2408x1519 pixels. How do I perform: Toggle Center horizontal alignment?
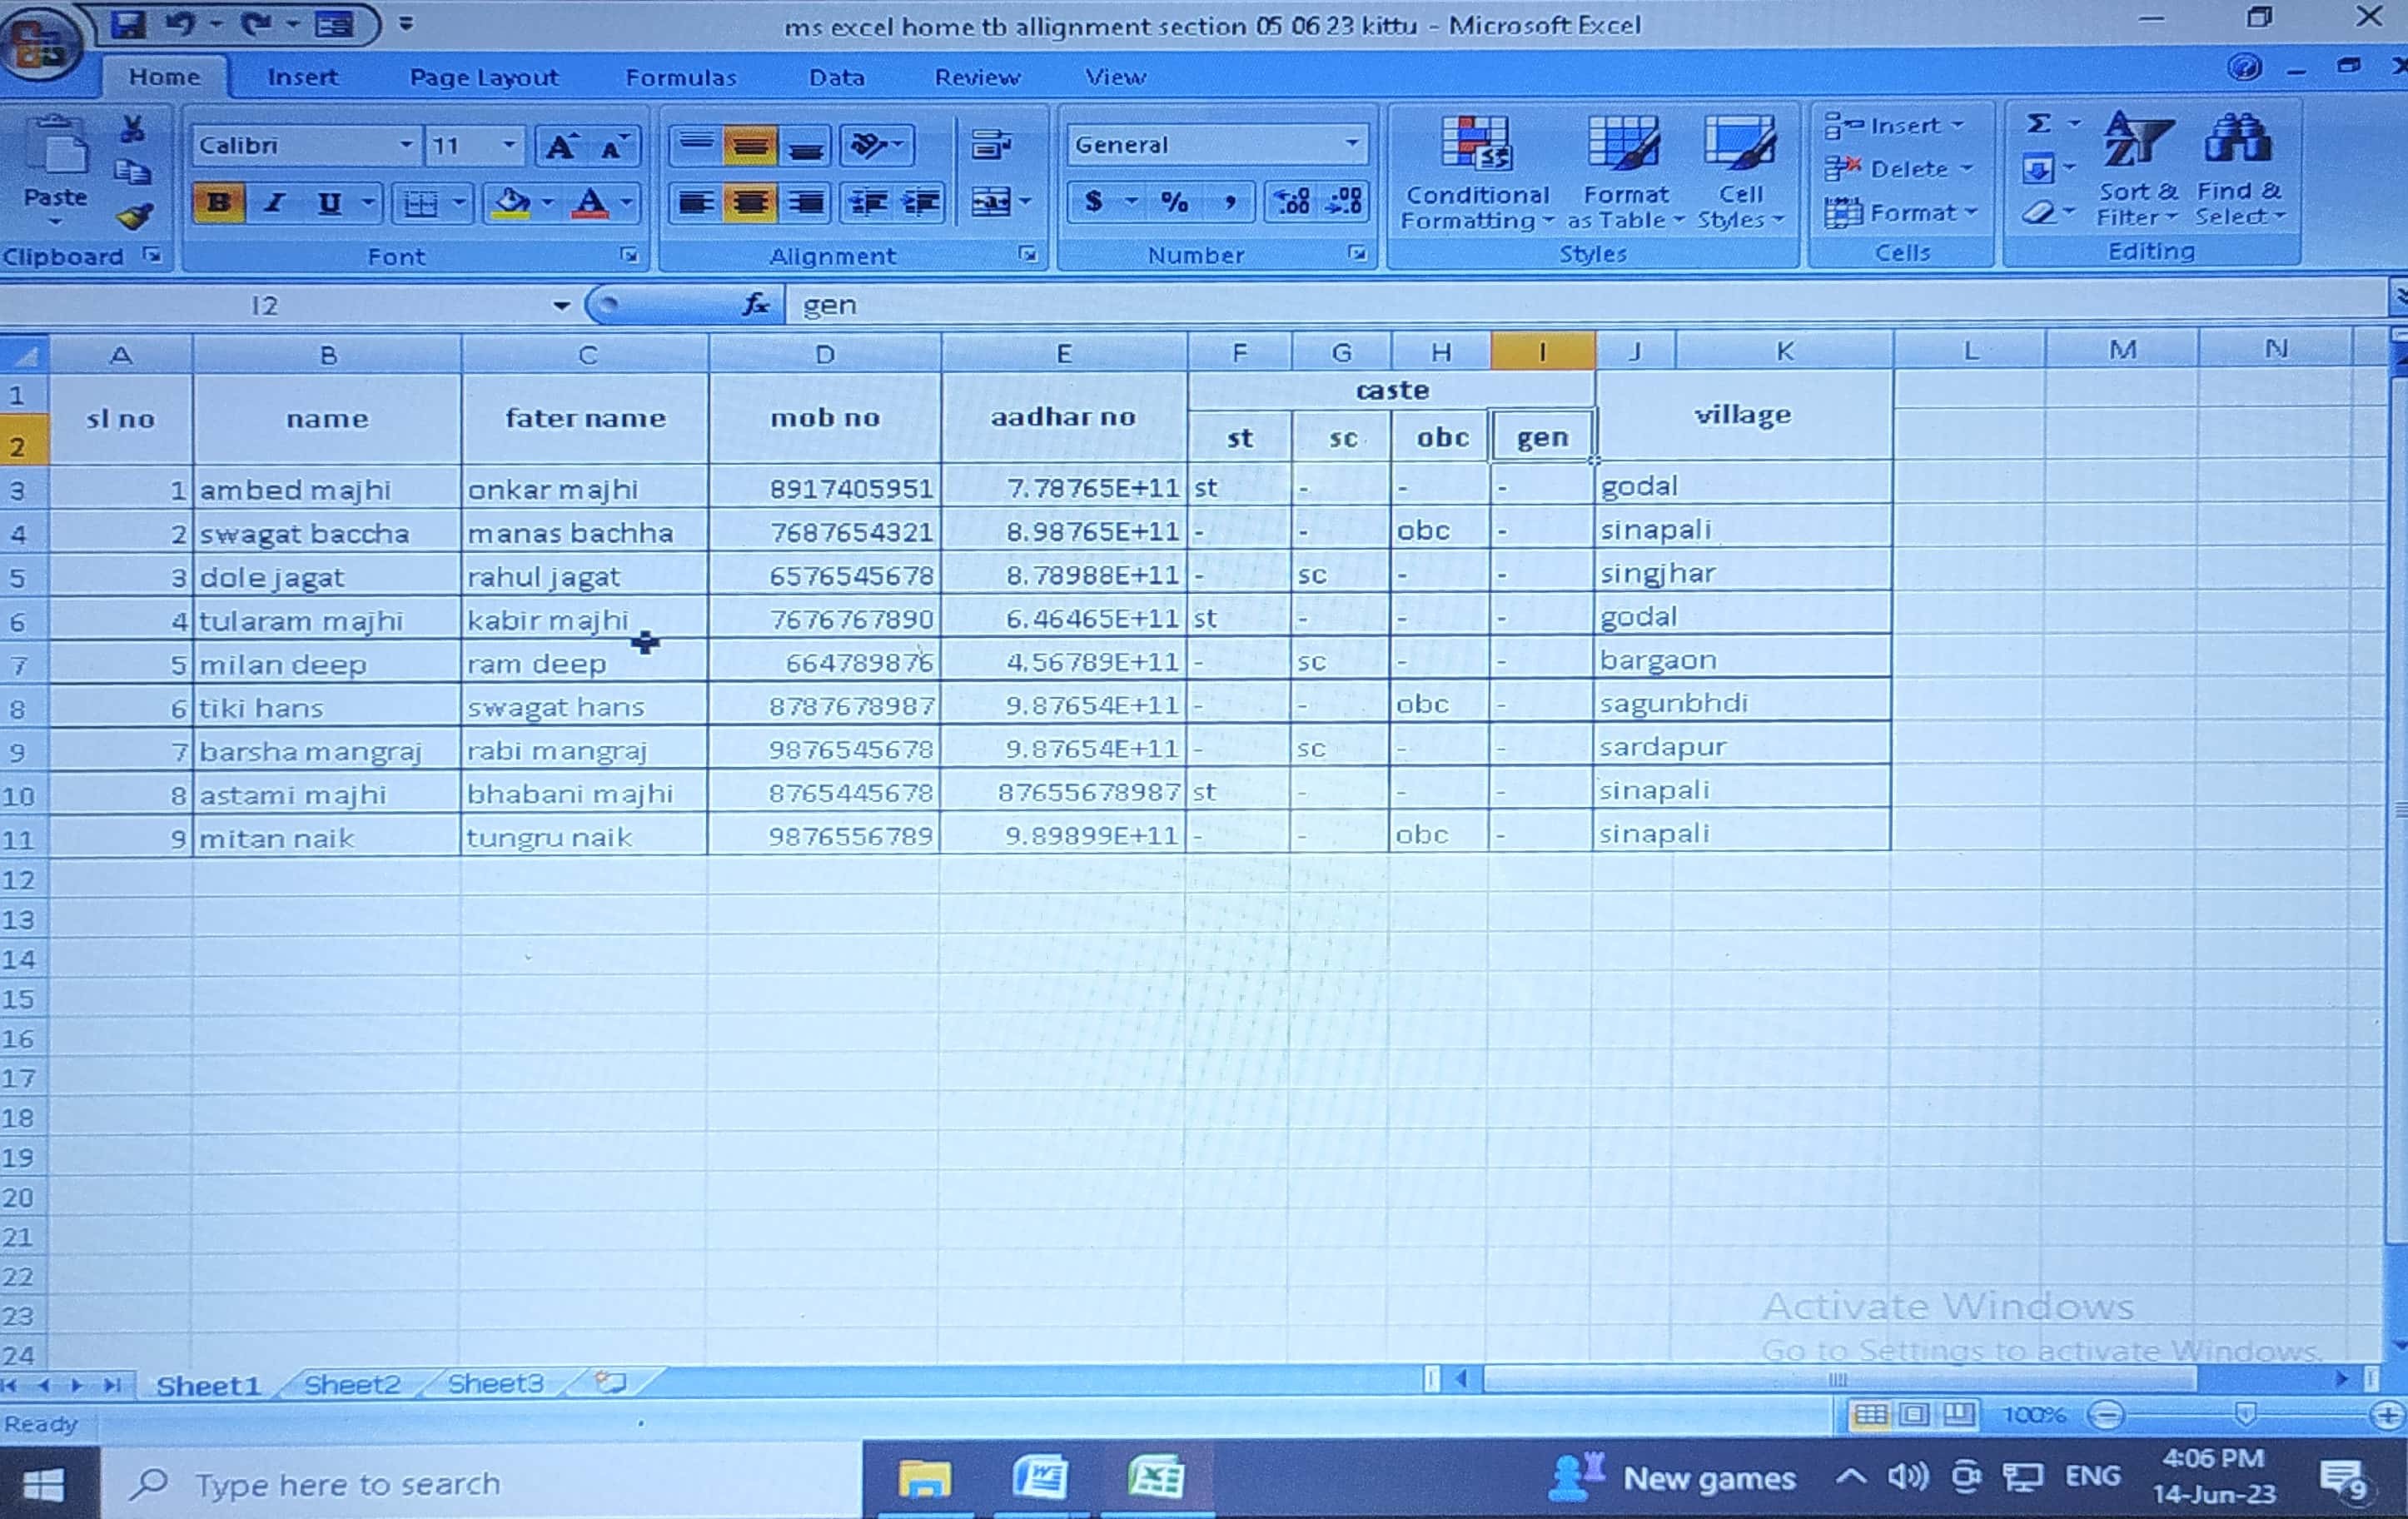750,203
